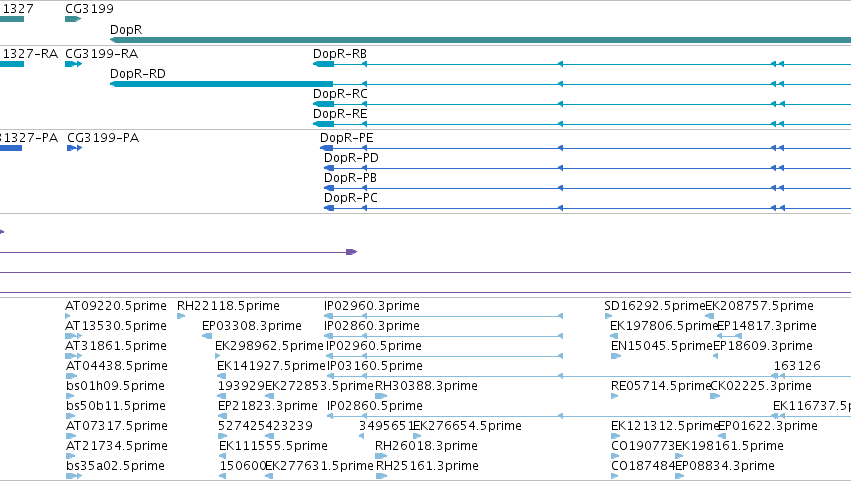
Task: Click the EK121312.5prime EST label
Action: click(x=664, y=426)
